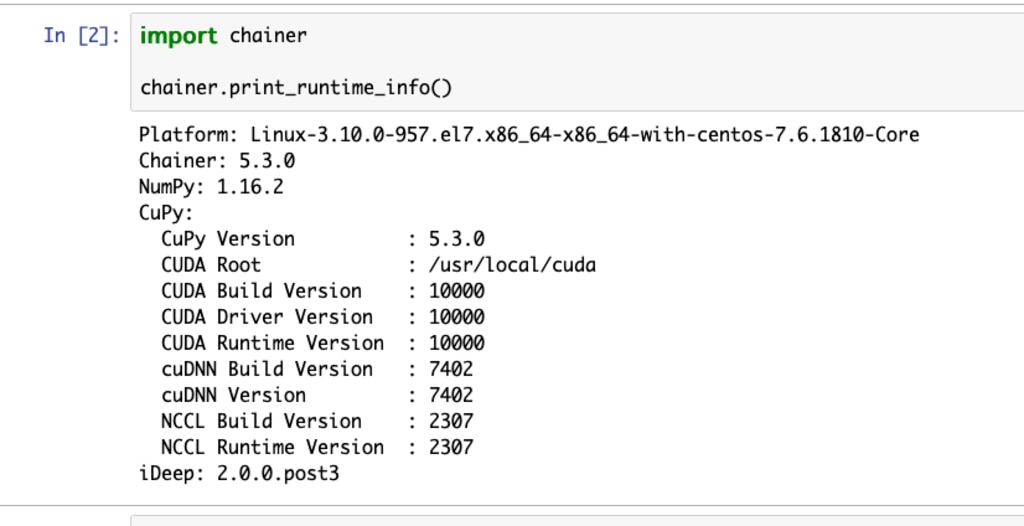Click the CUDA Driver Version row

point(323,318)
